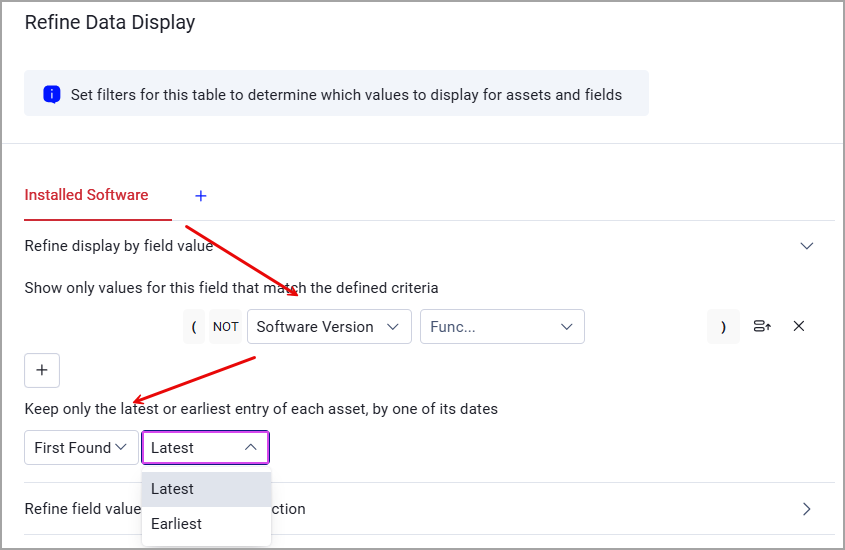The height and width of the screenshot is (550, 845).
Task: Collapse the Refine display by field value section
Action: click(806, 246)
